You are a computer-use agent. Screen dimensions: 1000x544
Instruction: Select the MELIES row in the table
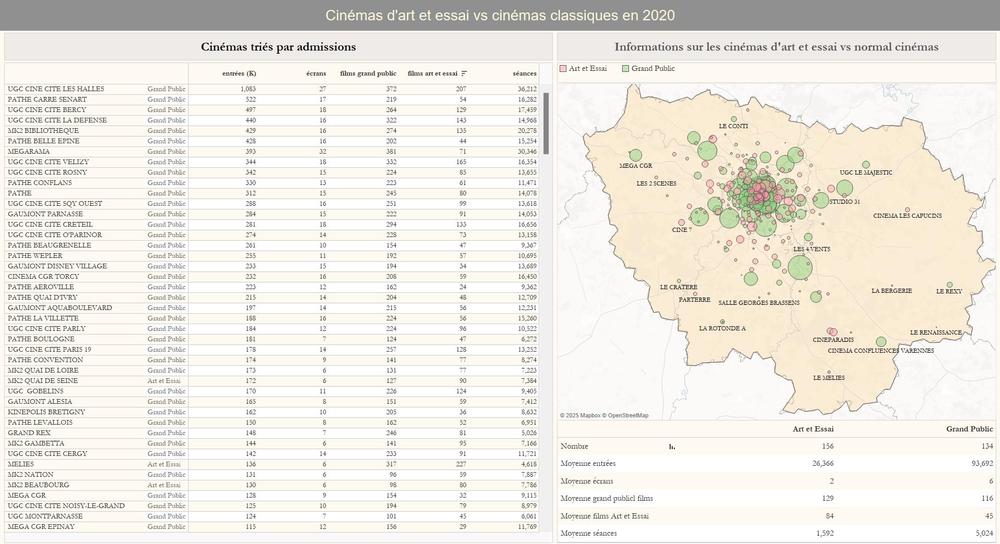[x=272, y=464]
